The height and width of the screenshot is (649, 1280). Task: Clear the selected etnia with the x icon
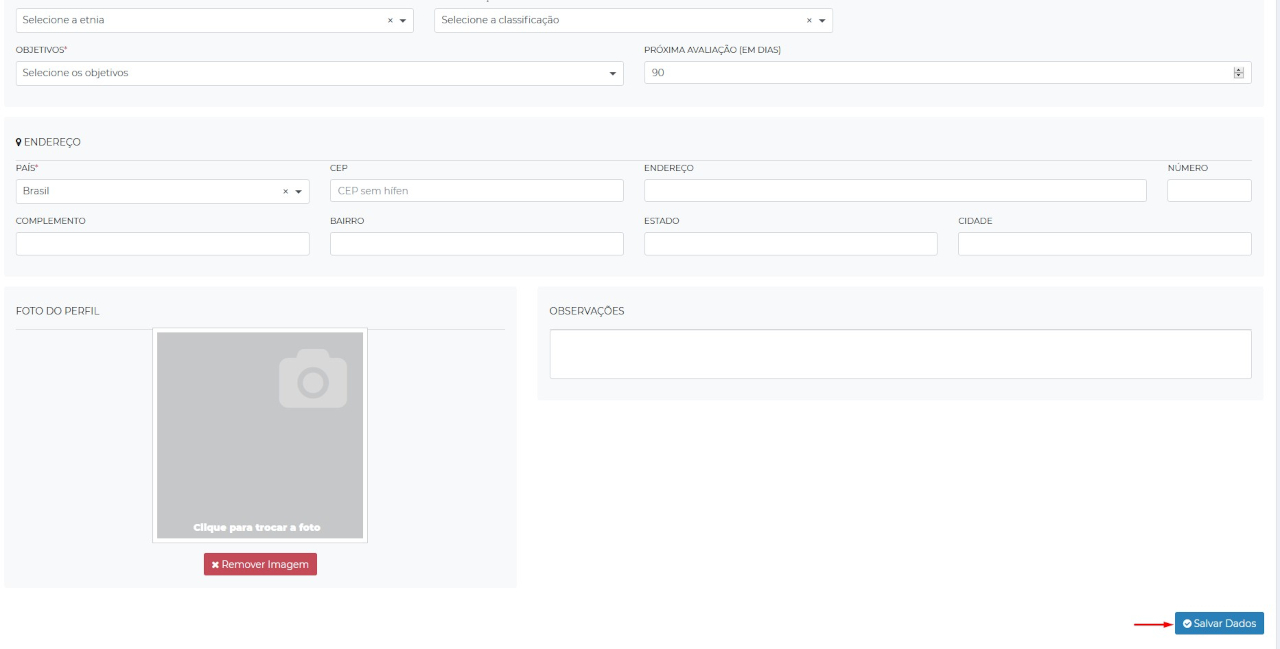[390, 21]
